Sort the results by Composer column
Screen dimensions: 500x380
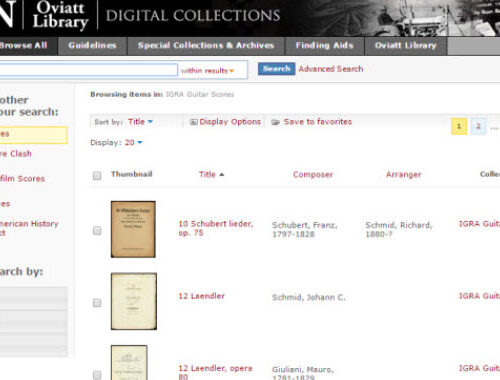pyautogui.click(x=313, y=174)
